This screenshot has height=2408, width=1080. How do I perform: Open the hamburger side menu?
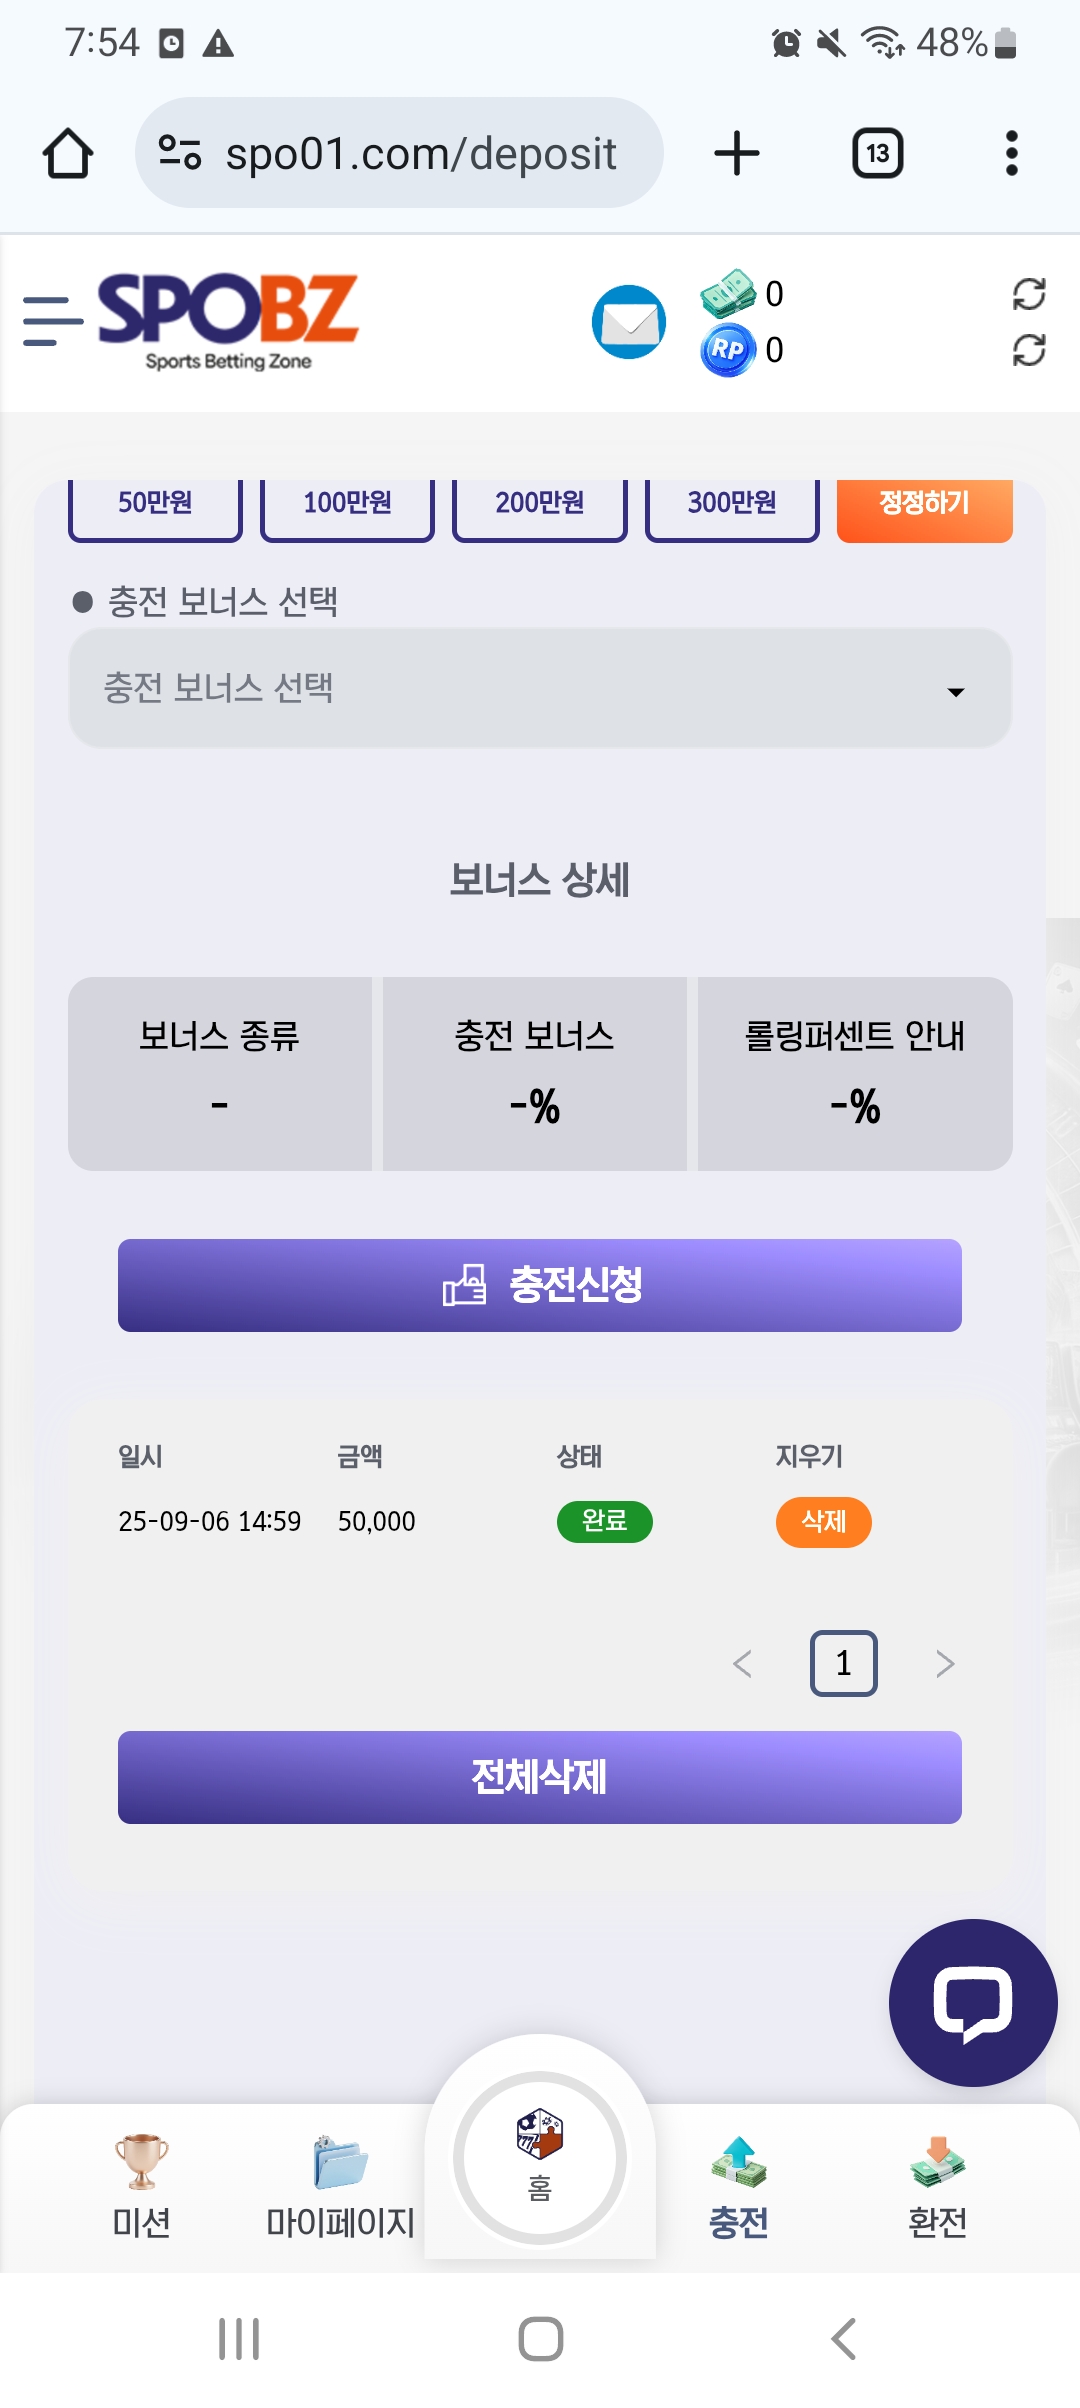(52, 322)
